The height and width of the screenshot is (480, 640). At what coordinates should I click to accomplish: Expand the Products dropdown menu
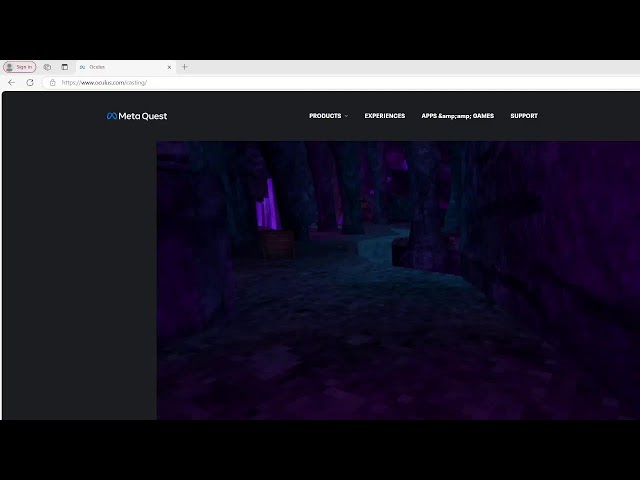[325, 116]
